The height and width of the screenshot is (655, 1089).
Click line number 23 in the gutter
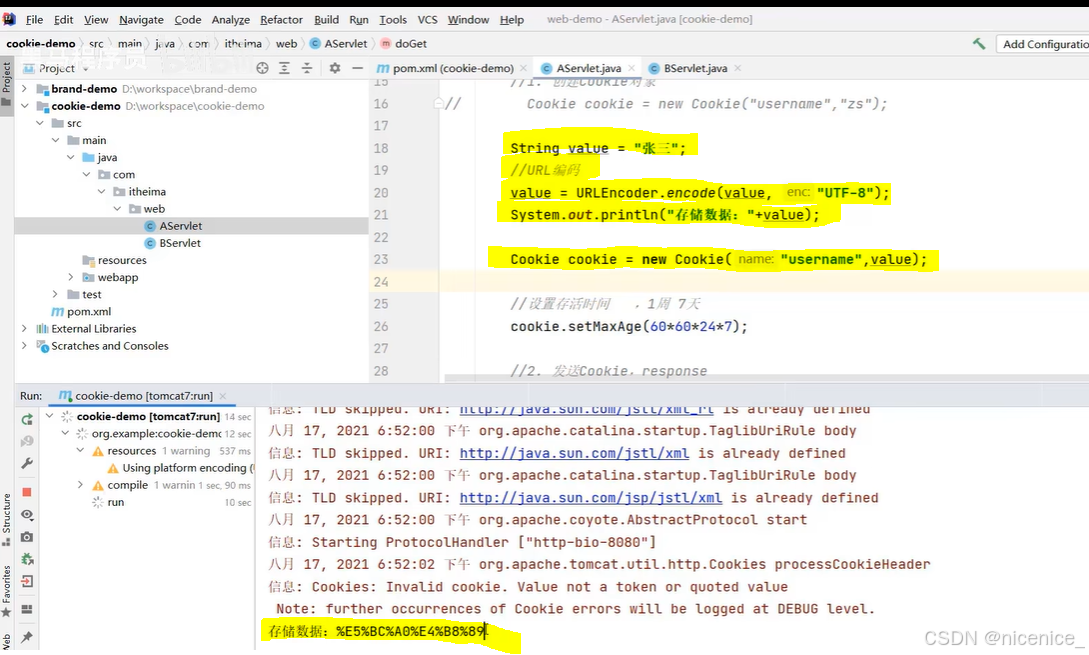(x=381, y=259)
